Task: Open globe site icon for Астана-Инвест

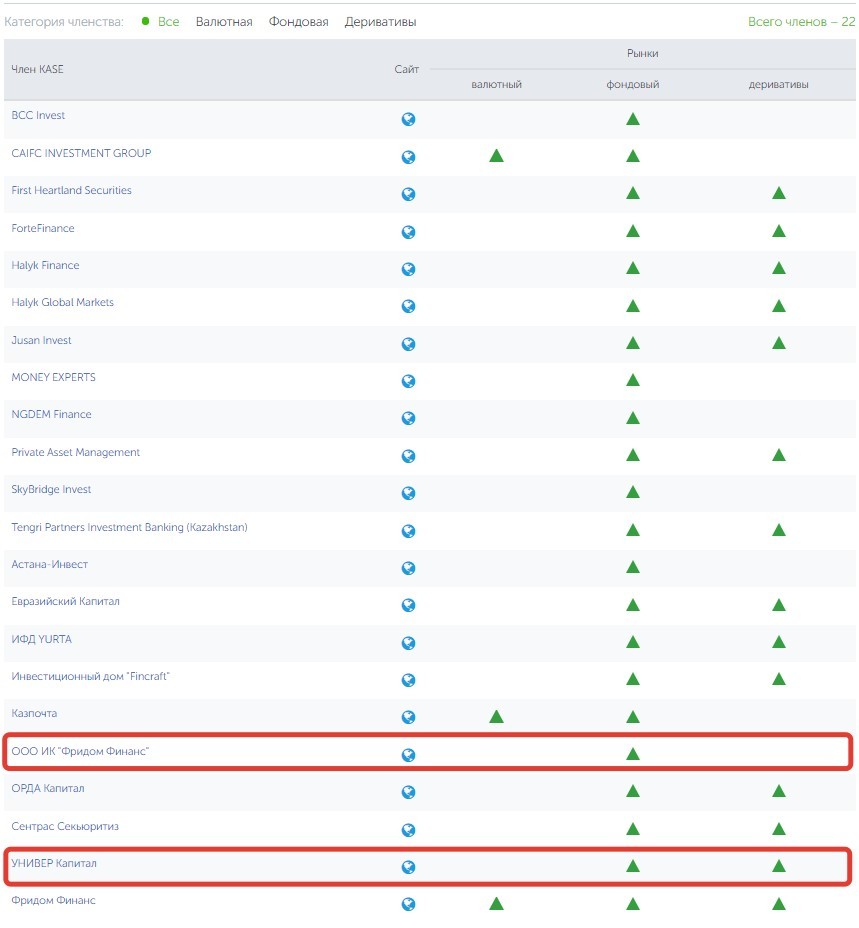Action: coord(408,568)
